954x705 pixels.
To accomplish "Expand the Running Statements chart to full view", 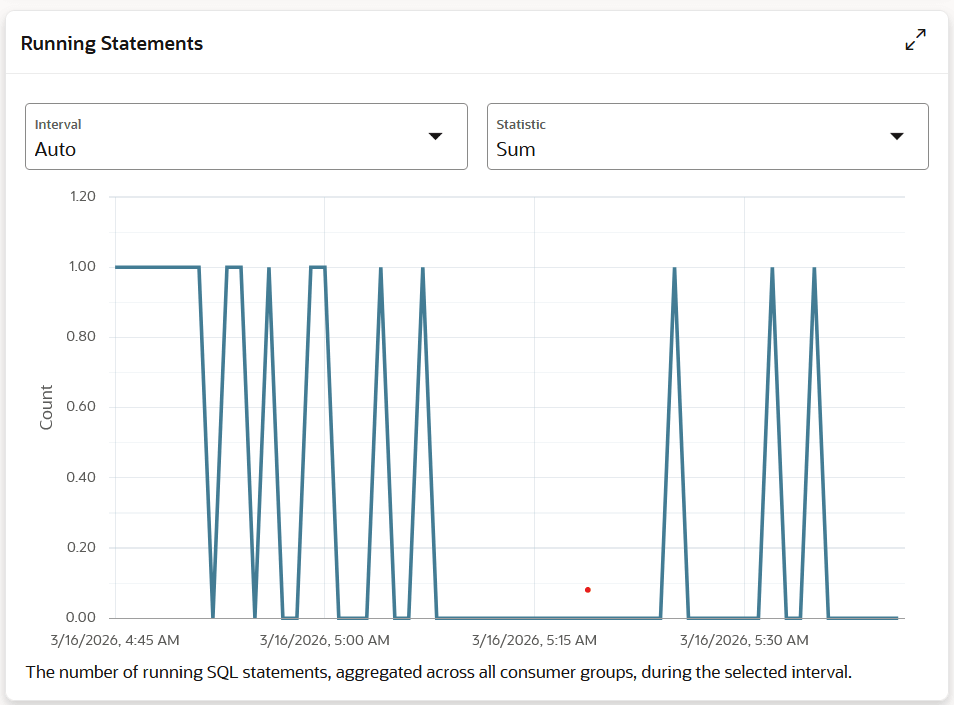I will click(x=916, y=40).
